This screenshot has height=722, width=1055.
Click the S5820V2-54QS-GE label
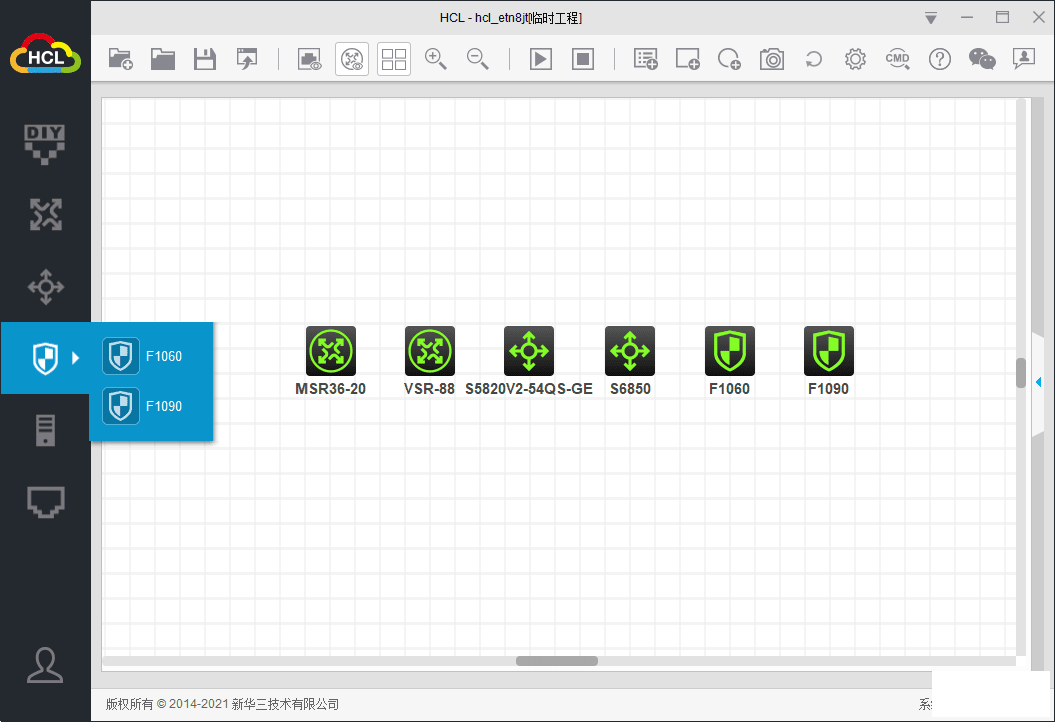tap(529, 389)
